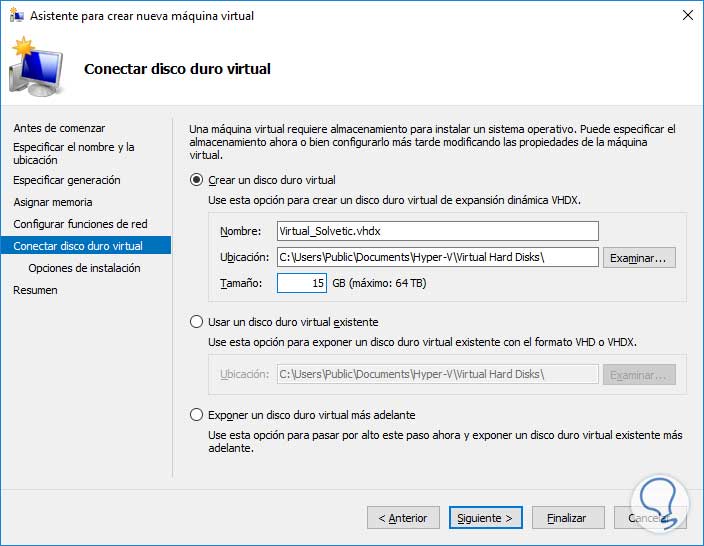Click the Nombre field with Virtual_Solvetic.vhdx
The width and height of the screenshot is (704, 546).
click(437, 231)
